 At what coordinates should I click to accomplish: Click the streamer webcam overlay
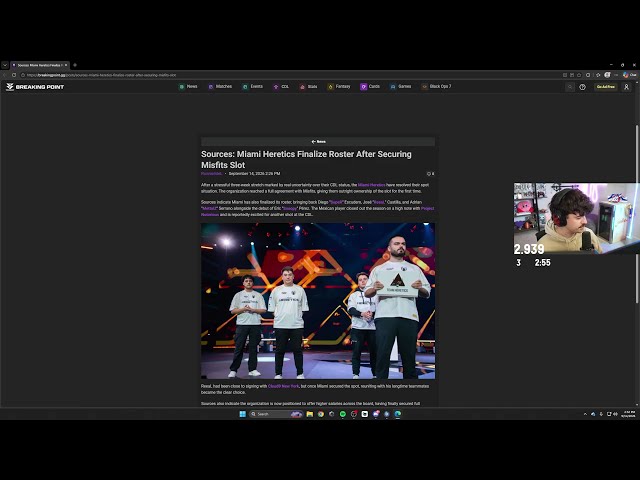click(x=576, y=218)
